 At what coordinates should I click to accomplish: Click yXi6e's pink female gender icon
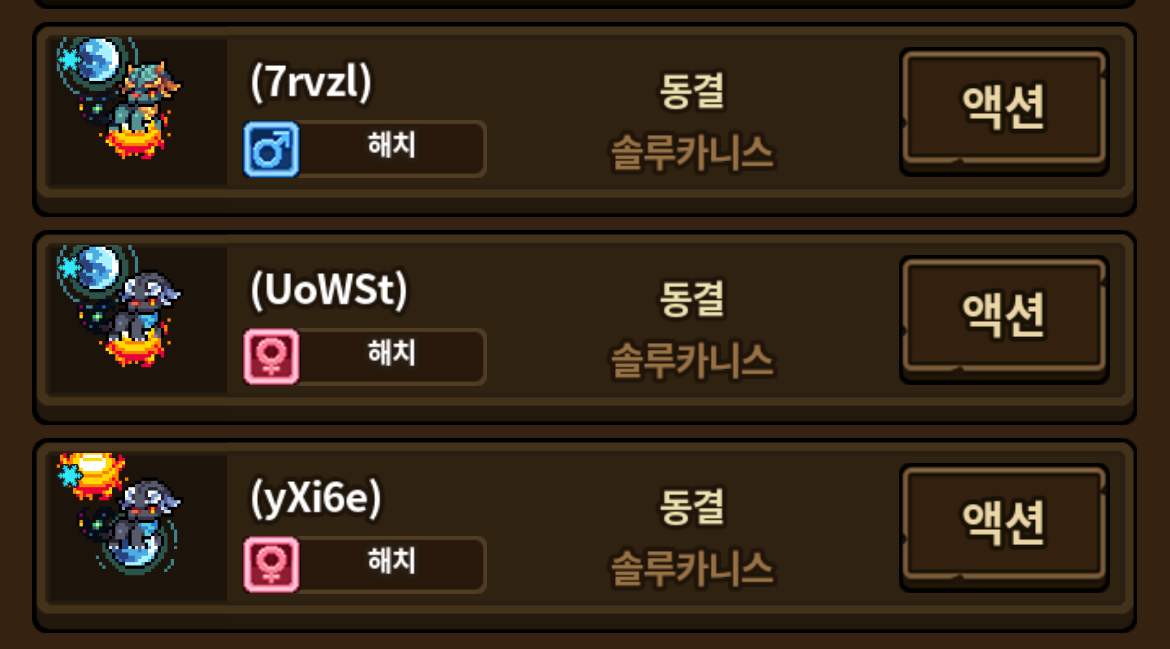(x=272, y=565)
